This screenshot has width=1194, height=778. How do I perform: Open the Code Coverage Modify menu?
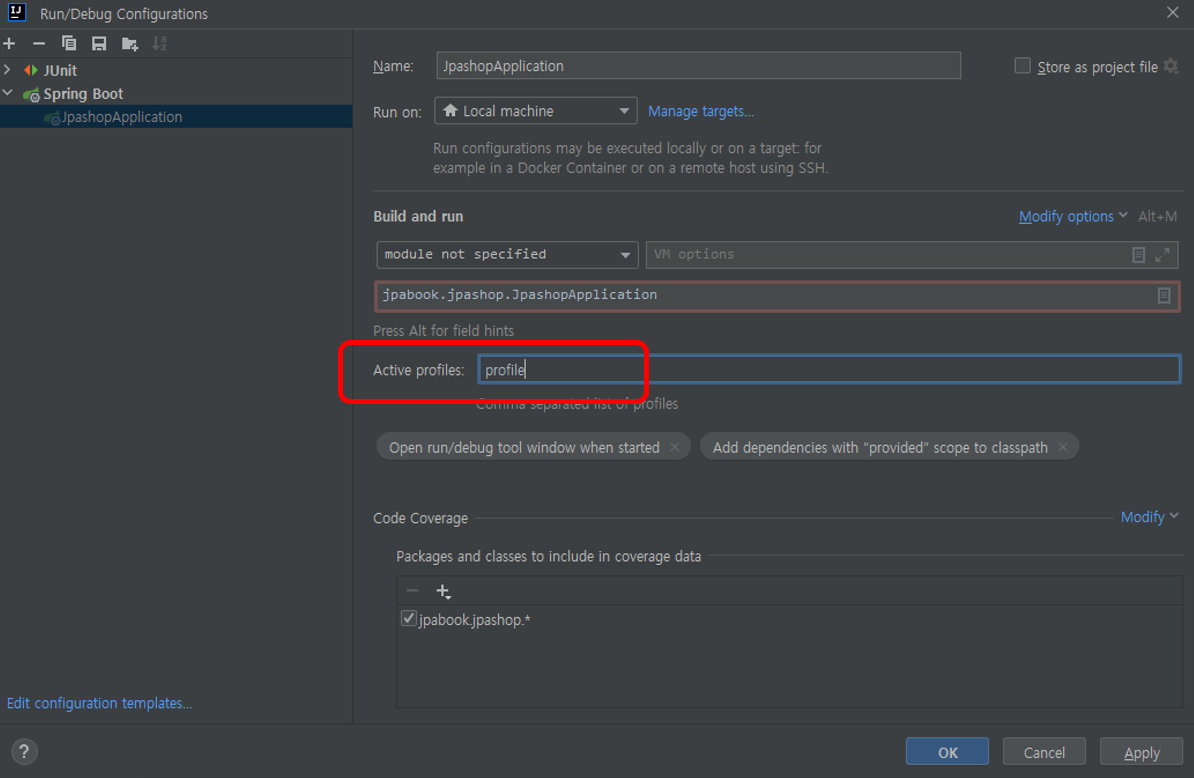1149,517
